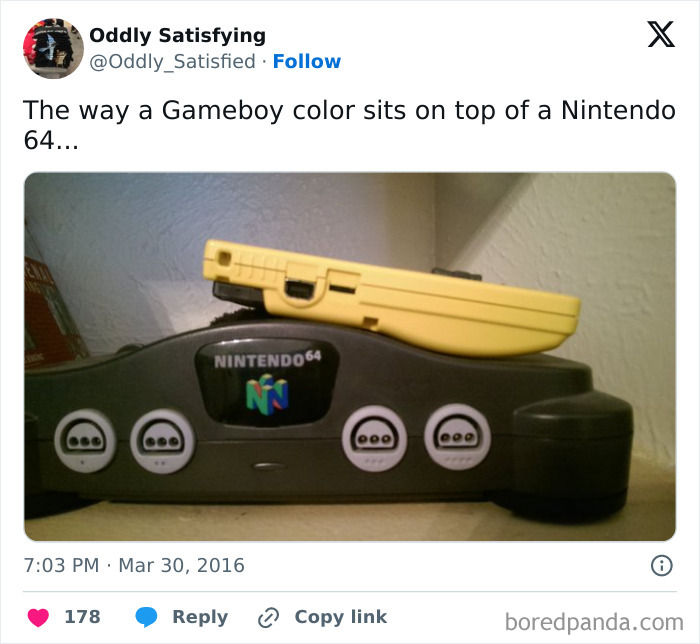Click the blue reply speech bubble icon

coord(146,617)
